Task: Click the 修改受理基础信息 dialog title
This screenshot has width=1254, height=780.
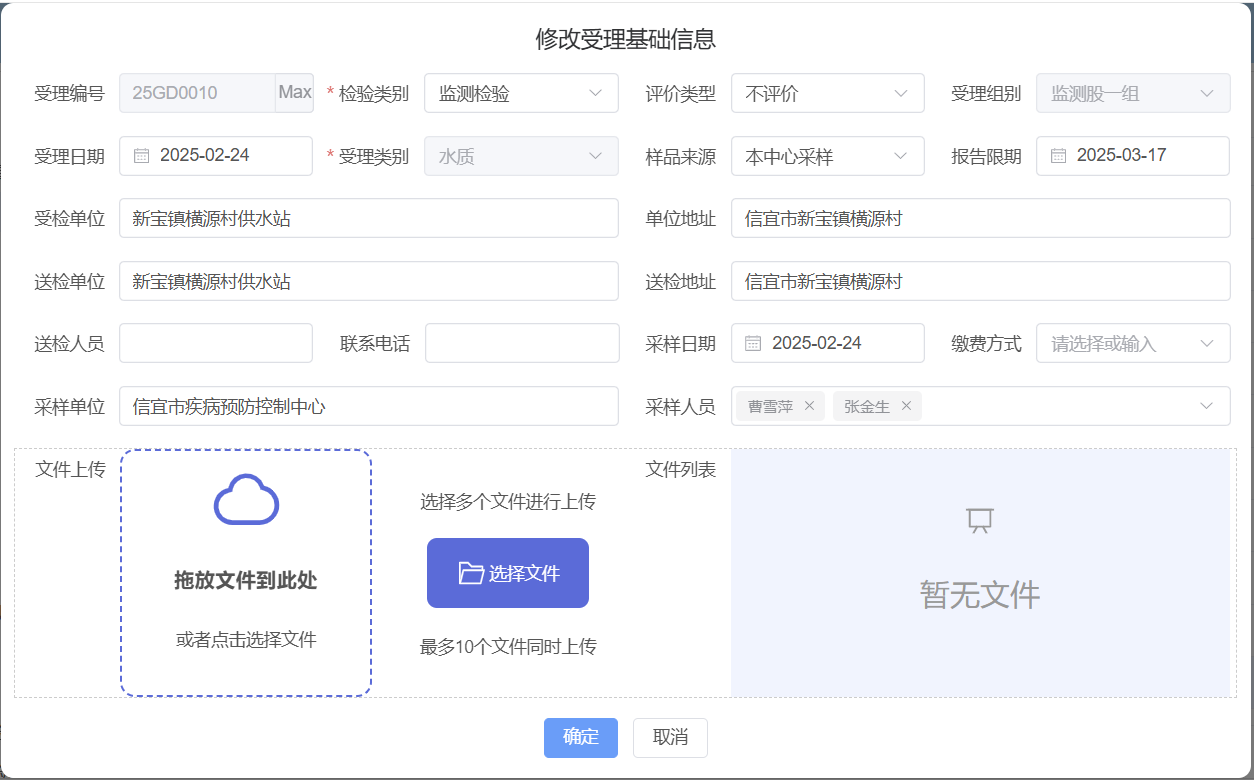Action: pyautogui.click(x=626, y=39)
